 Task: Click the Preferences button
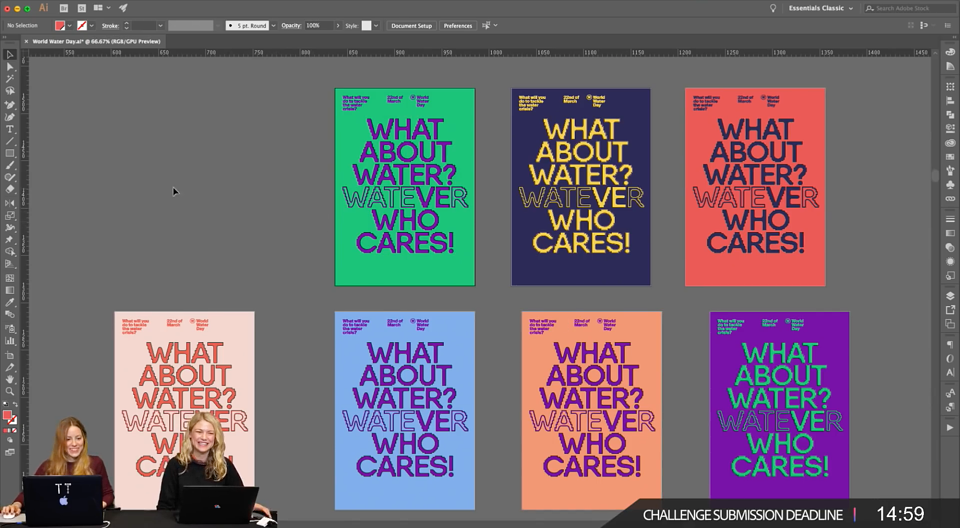tap(458, 26)
